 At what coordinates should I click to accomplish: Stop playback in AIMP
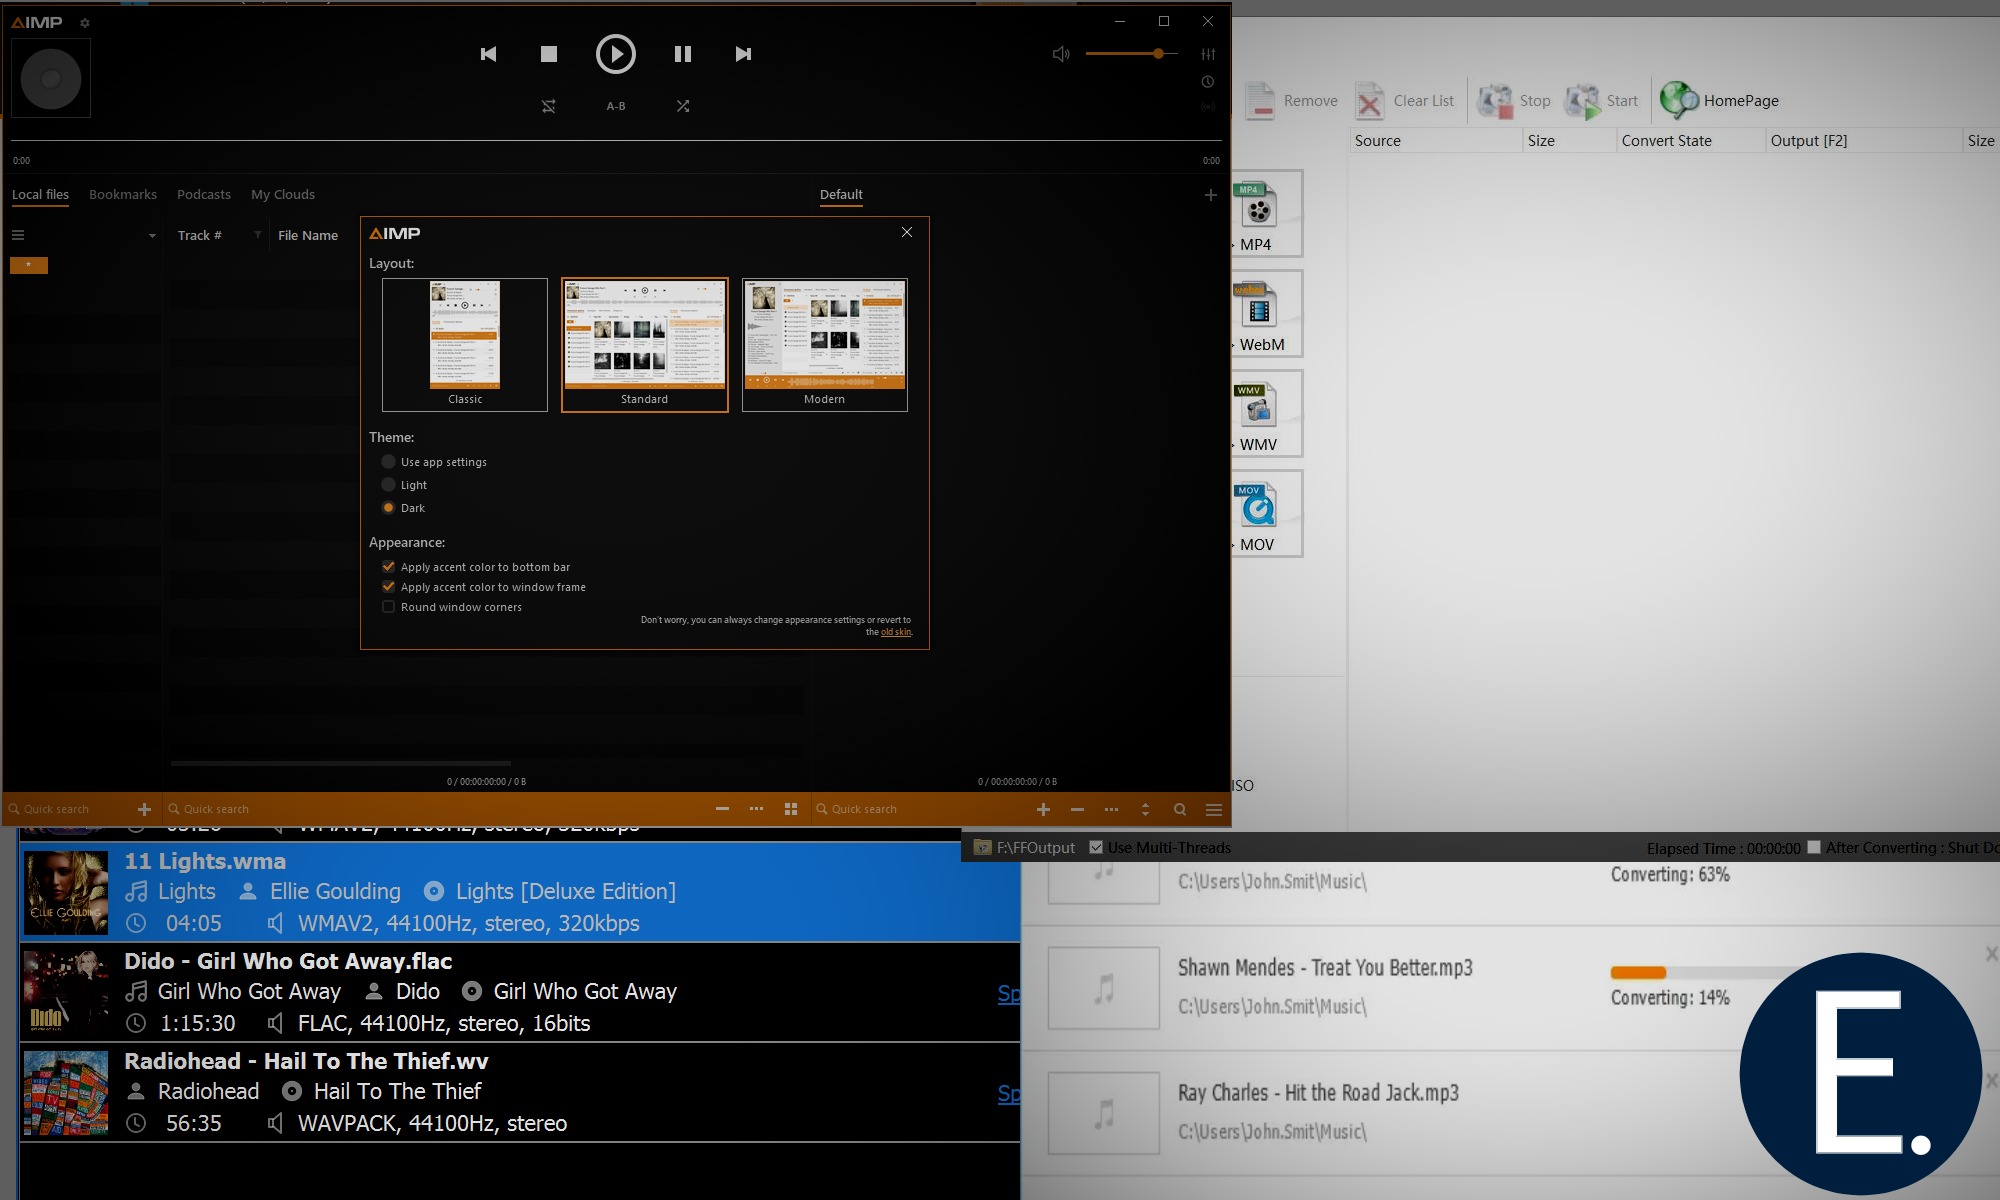click(x=549, y=54)
